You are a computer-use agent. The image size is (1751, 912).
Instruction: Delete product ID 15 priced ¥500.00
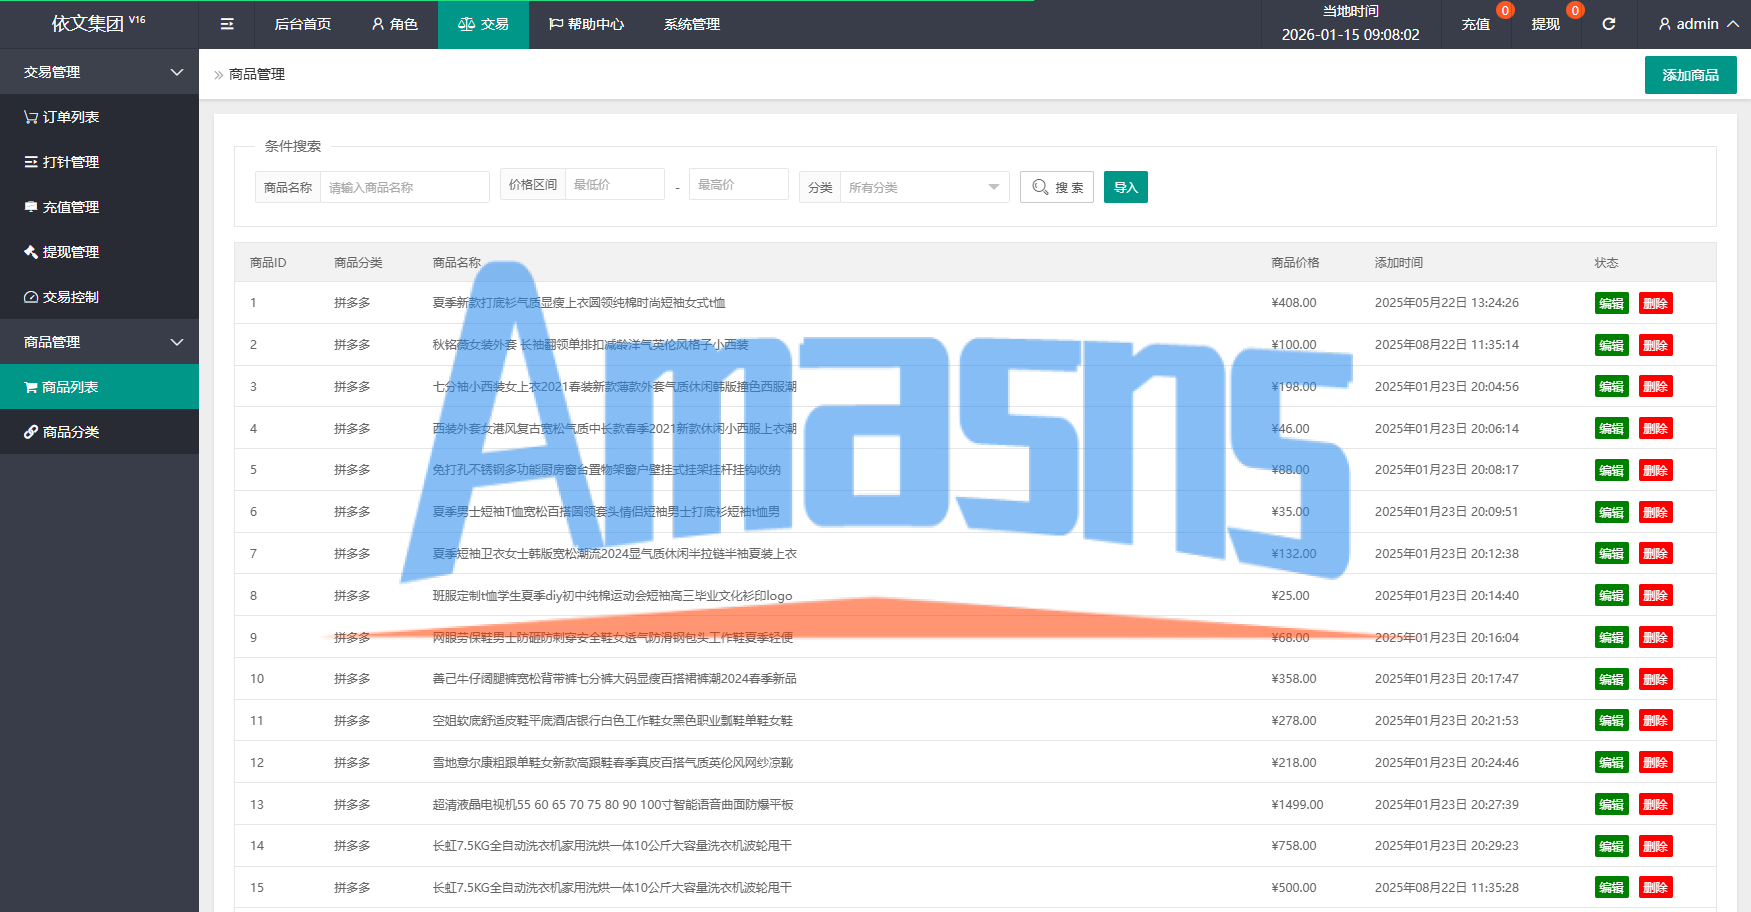pos(1656,888)
